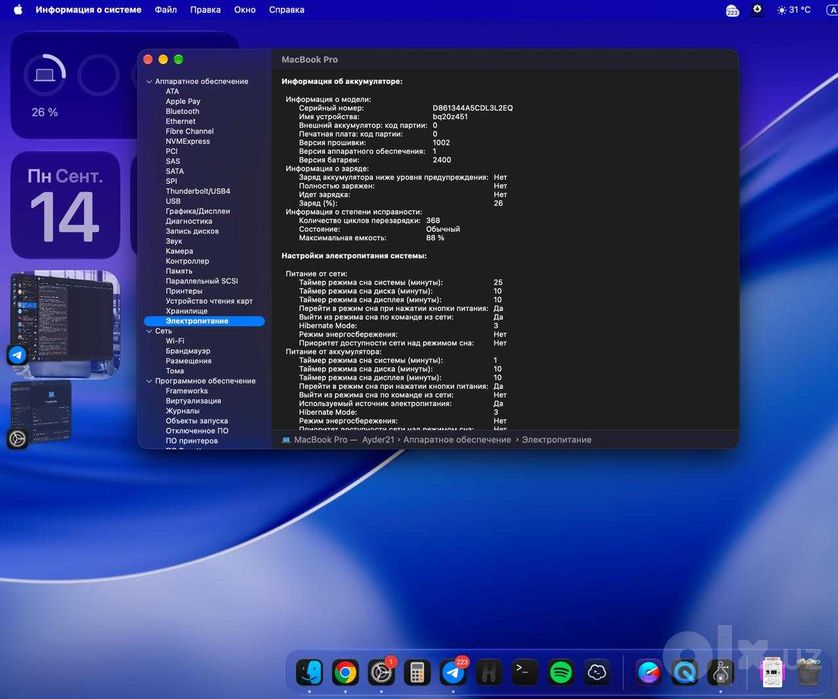Open the 31 °C weather menu bar item
This screenshot has width=838, height=699.
[x=794, y=10]
